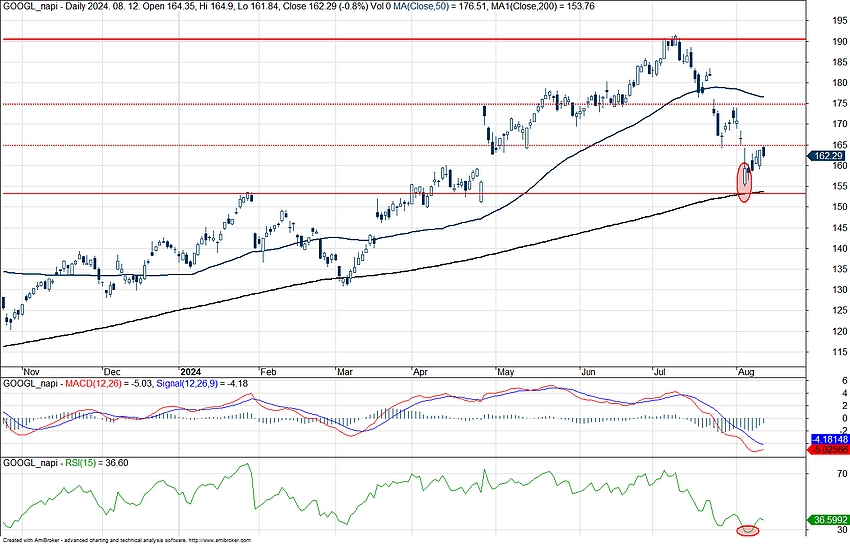The image size is (850, 544).
Task: Click the 165 price axis label
Action: (839, 145)
